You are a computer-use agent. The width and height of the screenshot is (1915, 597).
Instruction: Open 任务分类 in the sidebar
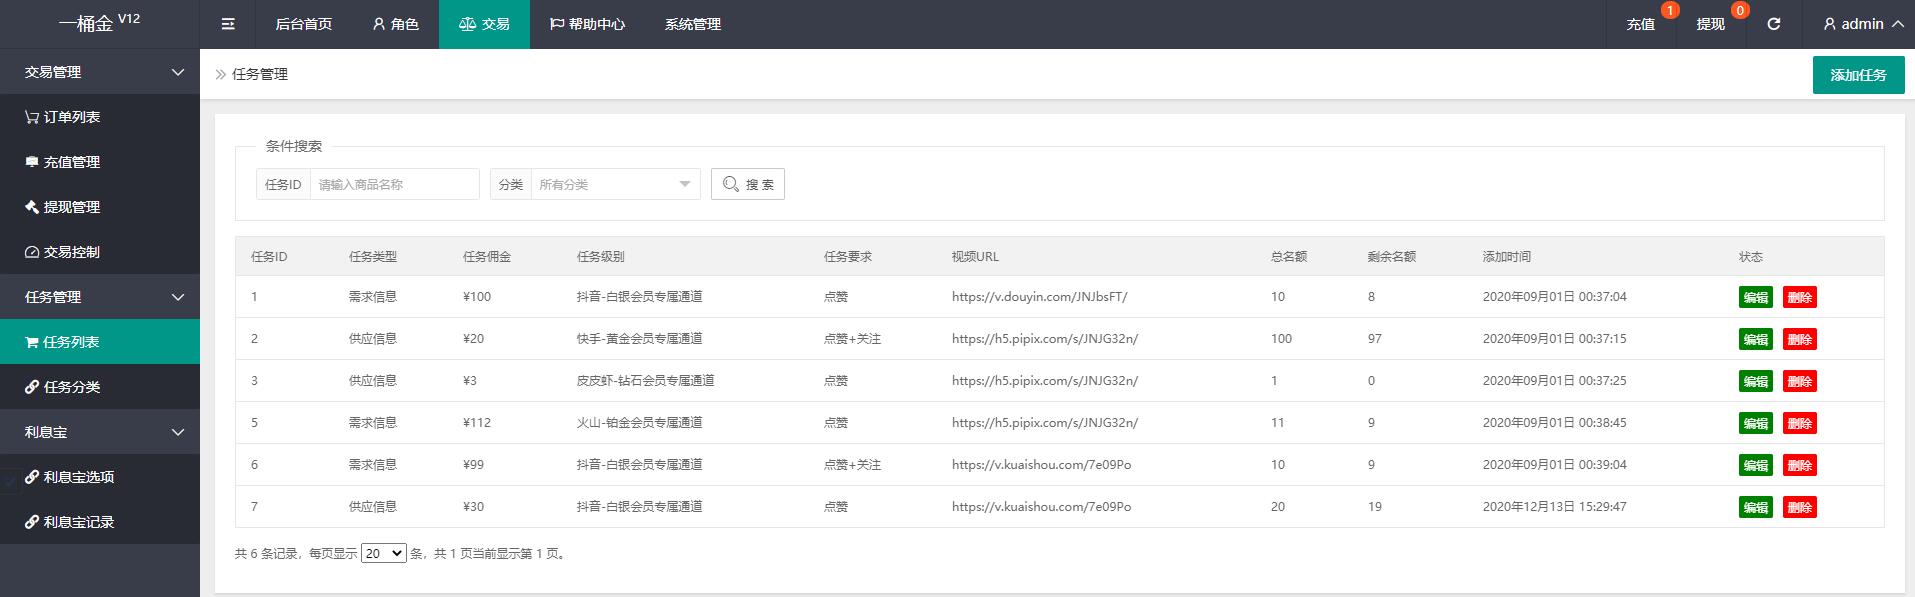(100, 387)
